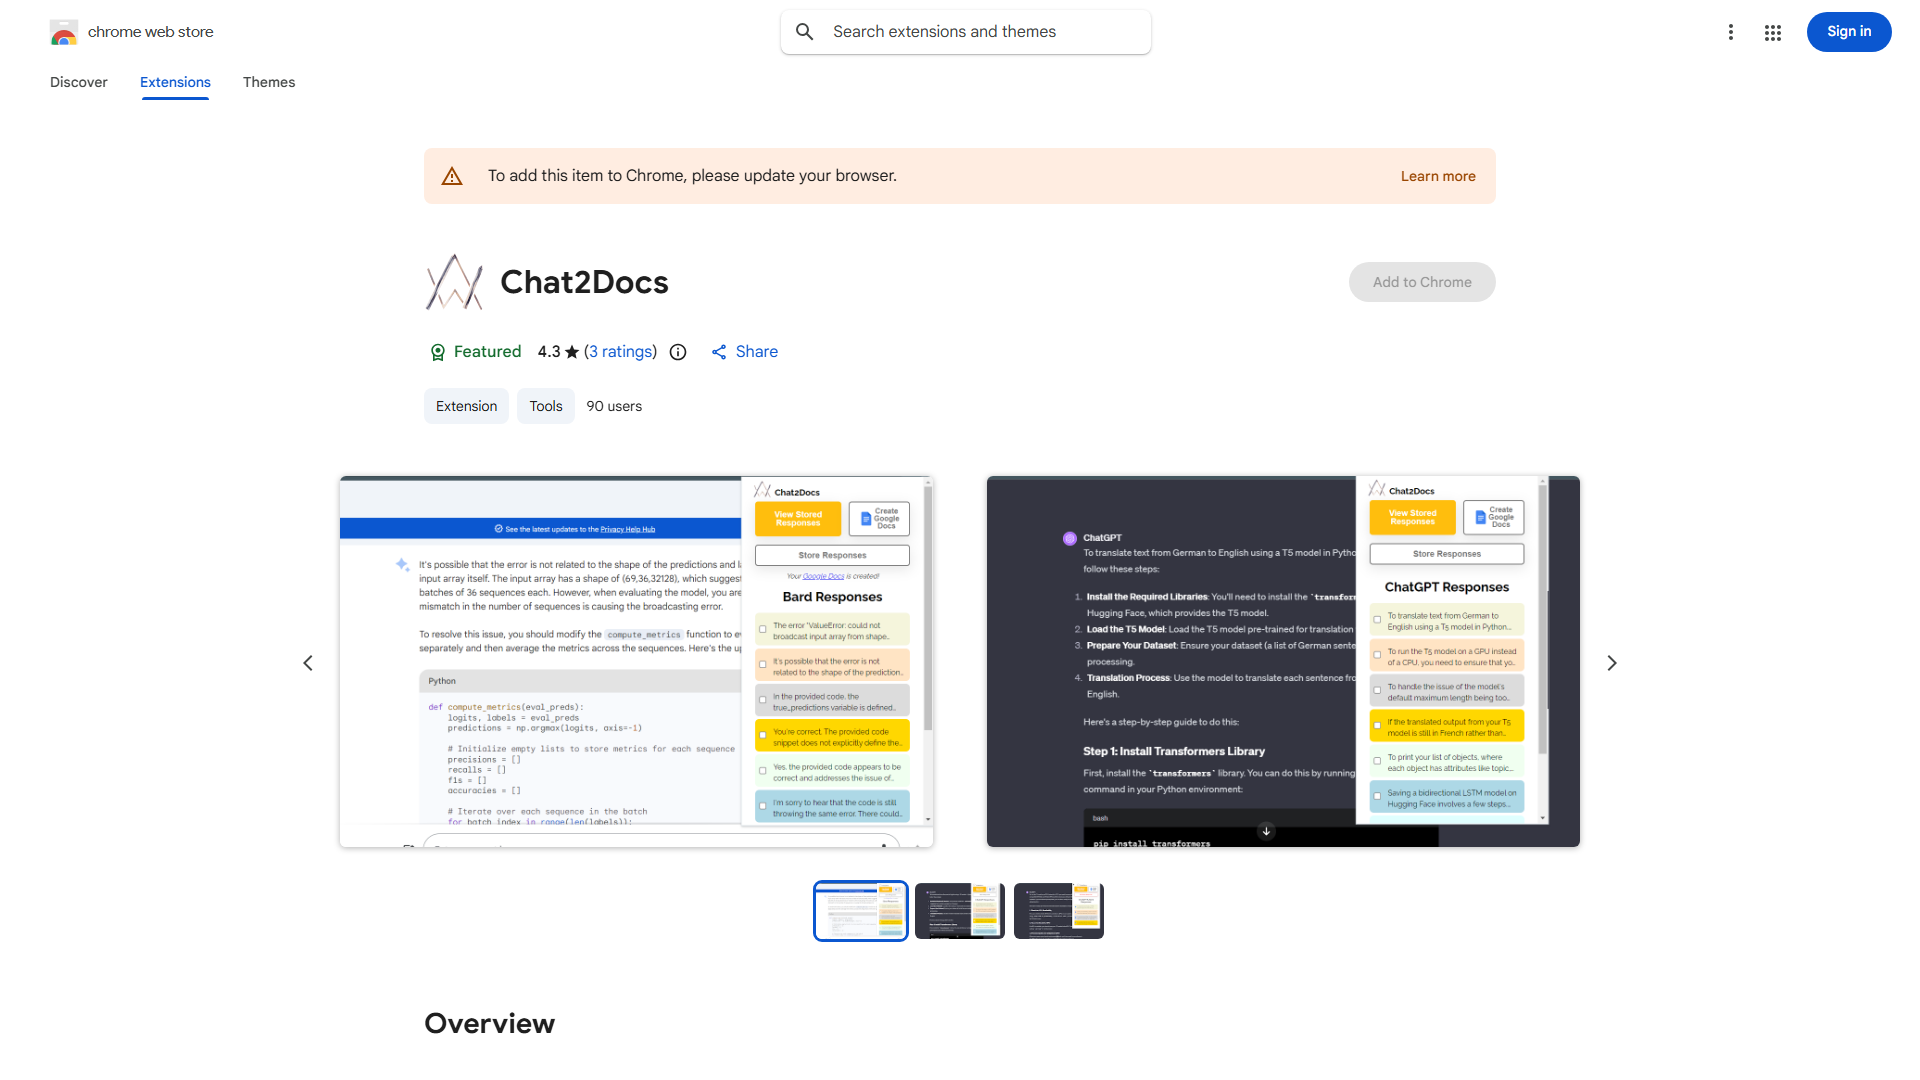Click the info icon beside the rating

[x=678, y=352]
